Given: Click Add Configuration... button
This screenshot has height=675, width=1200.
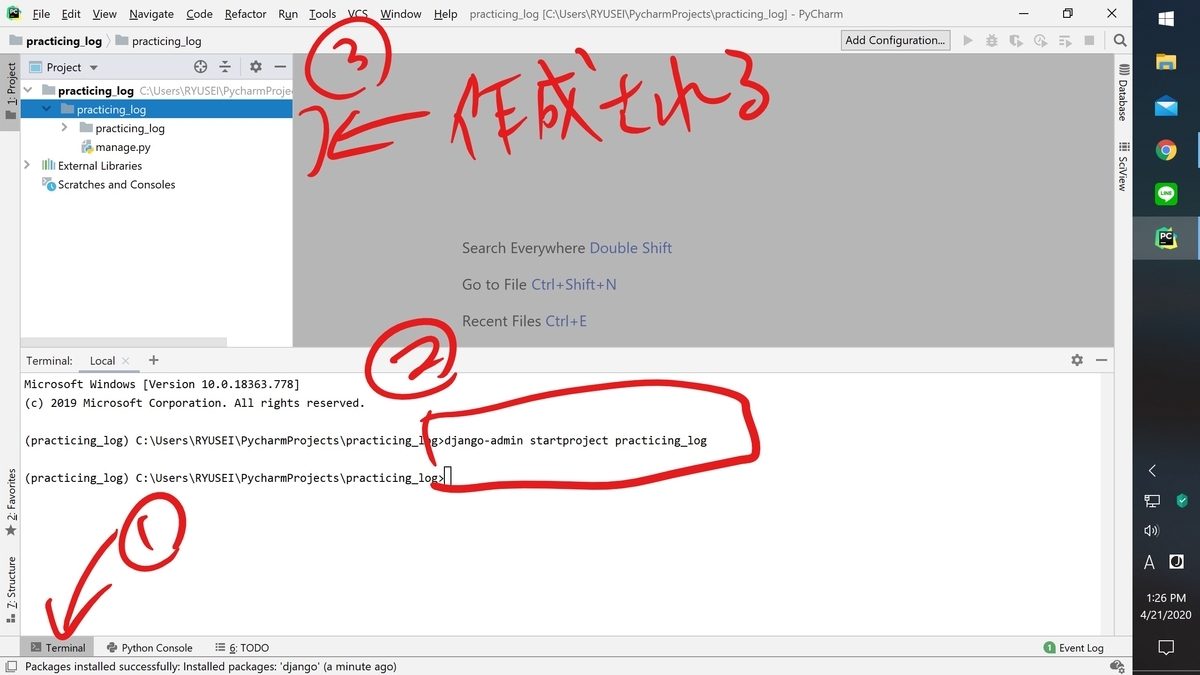Looking at the screenshot, I should coord(895,40).
